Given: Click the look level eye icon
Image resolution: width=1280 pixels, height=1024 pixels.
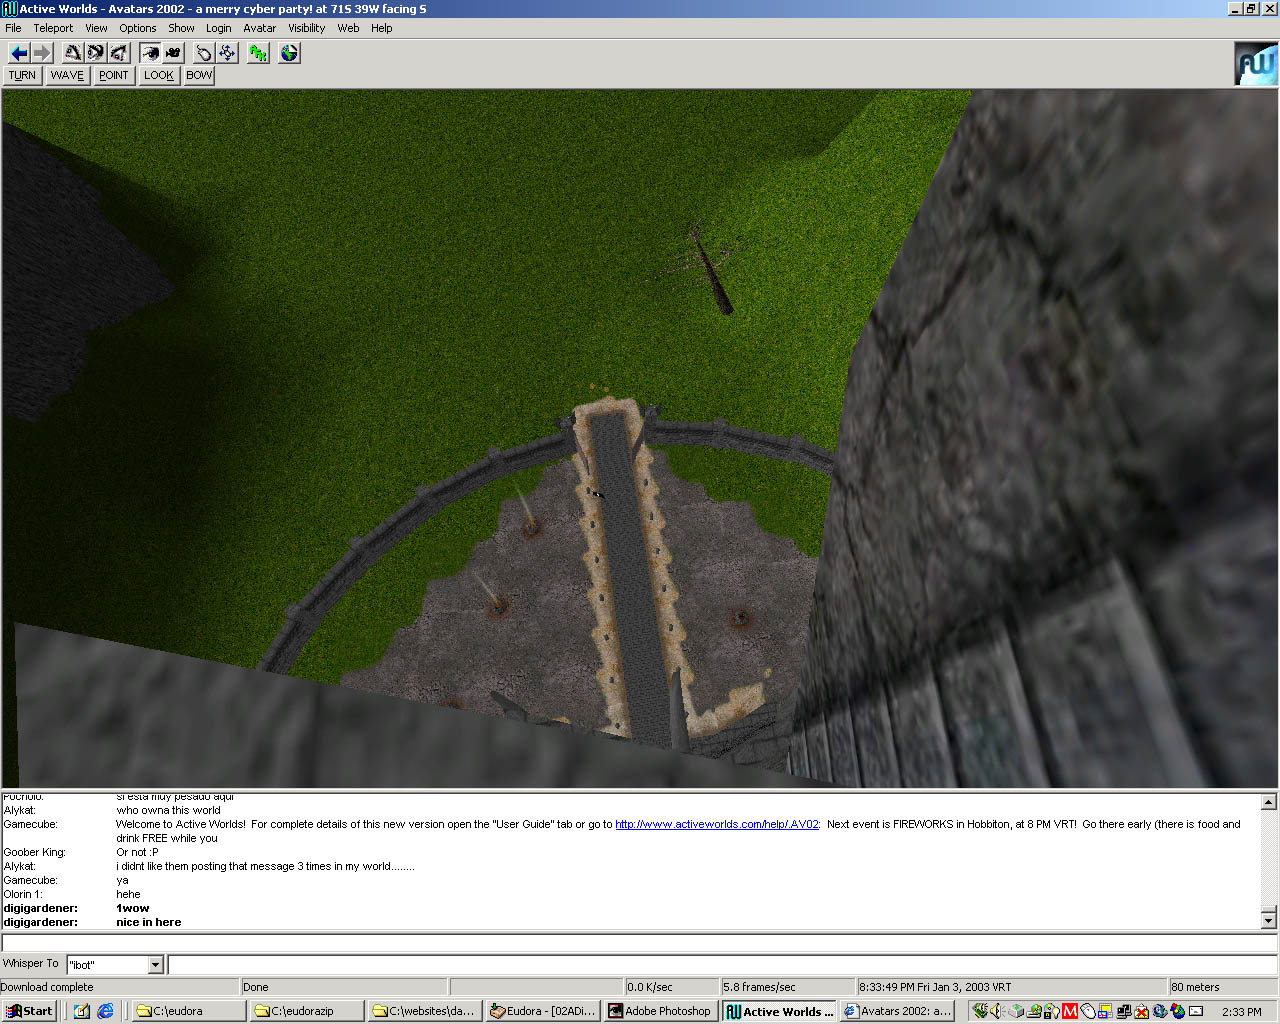Looking at the screenshot, I should coord(95,53).
